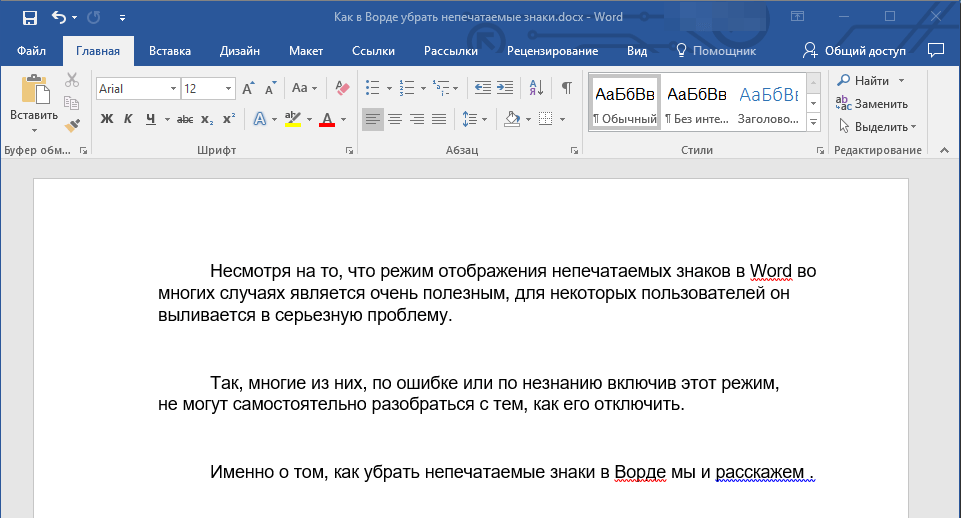
Task: Increase paragraph indent
Action: pos(505,88)
